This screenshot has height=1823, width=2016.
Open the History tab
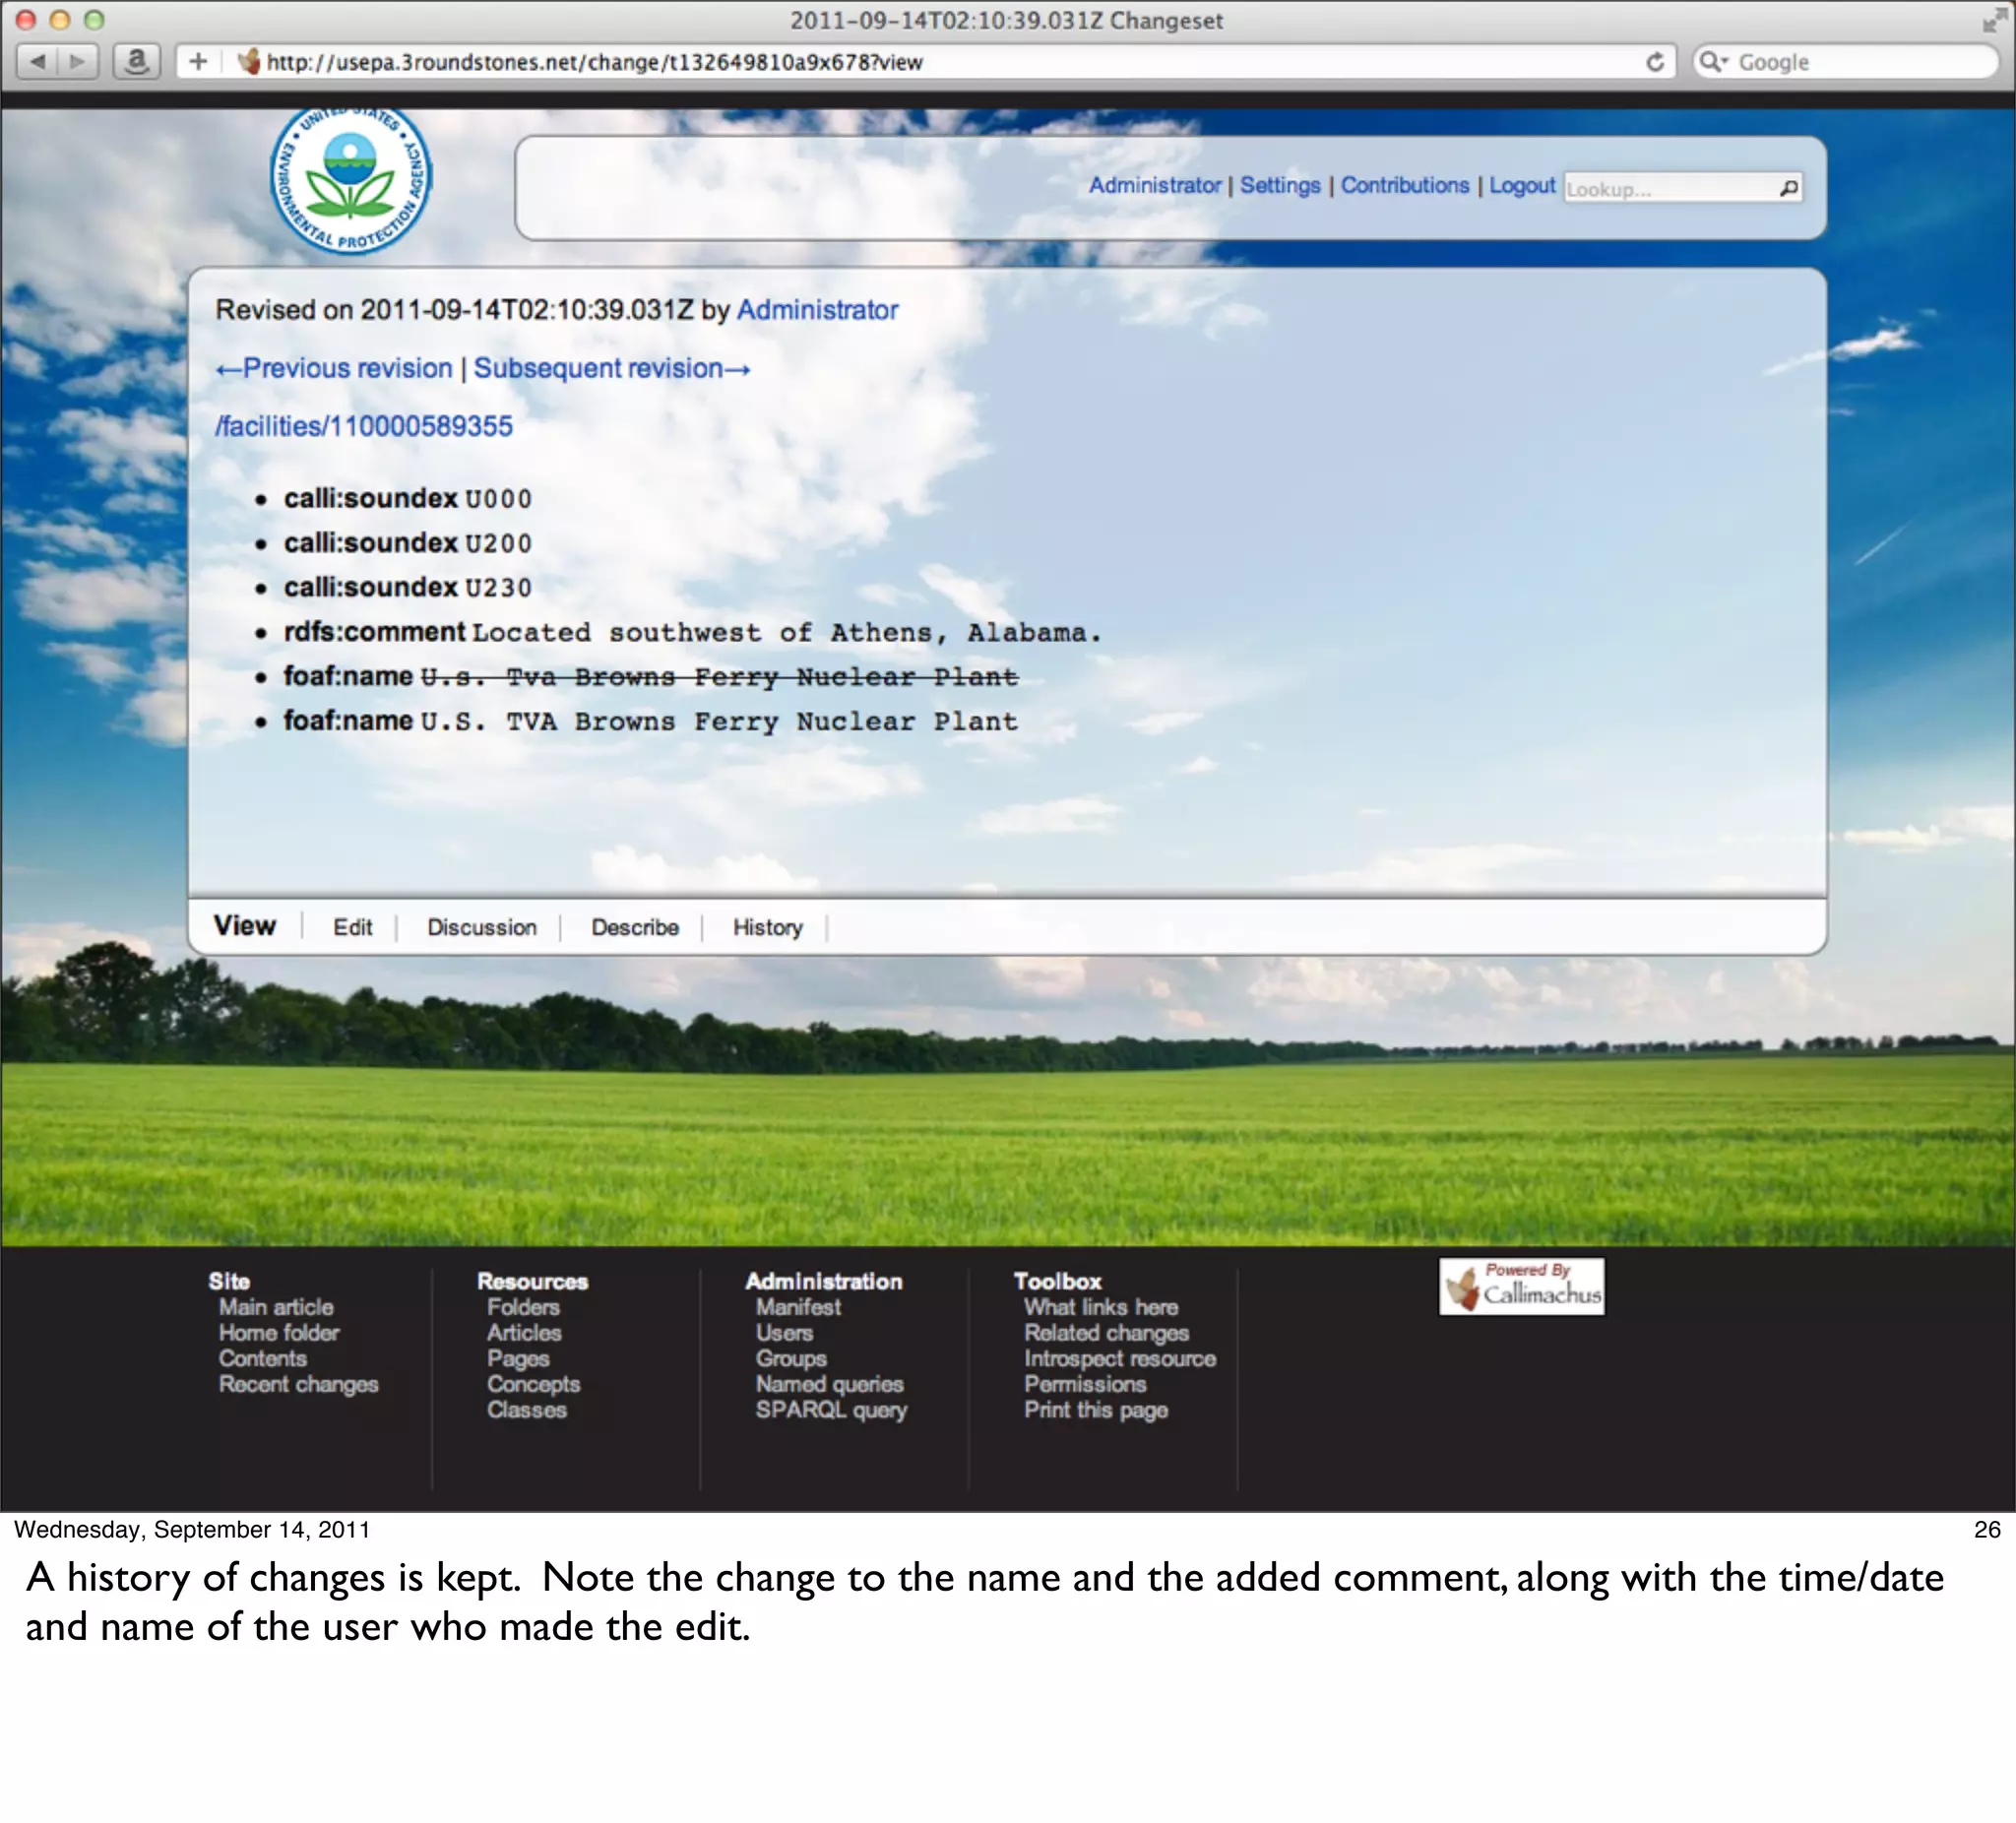pyautogui.click(x=767, y=927)
